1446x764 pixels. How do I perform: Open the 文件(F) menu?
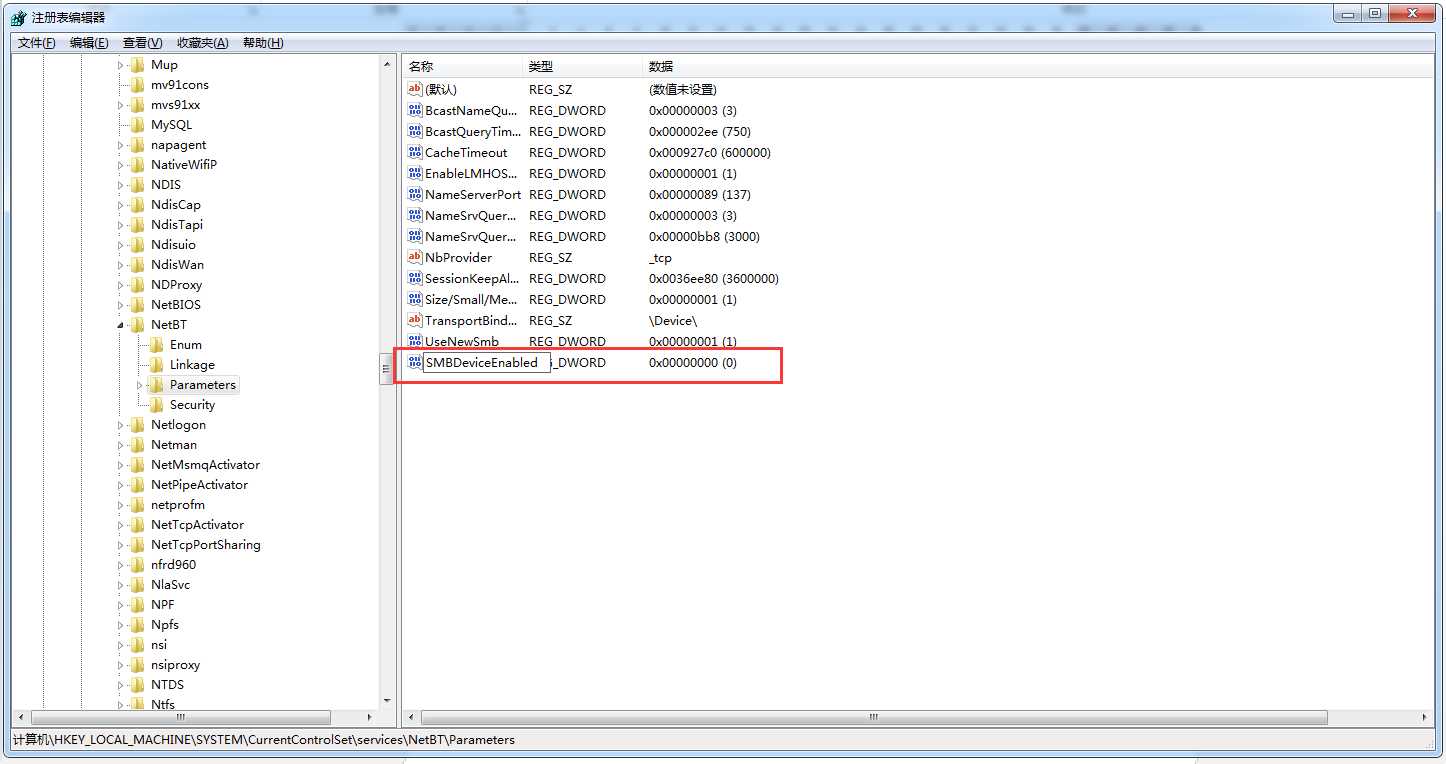pos(37,42)
